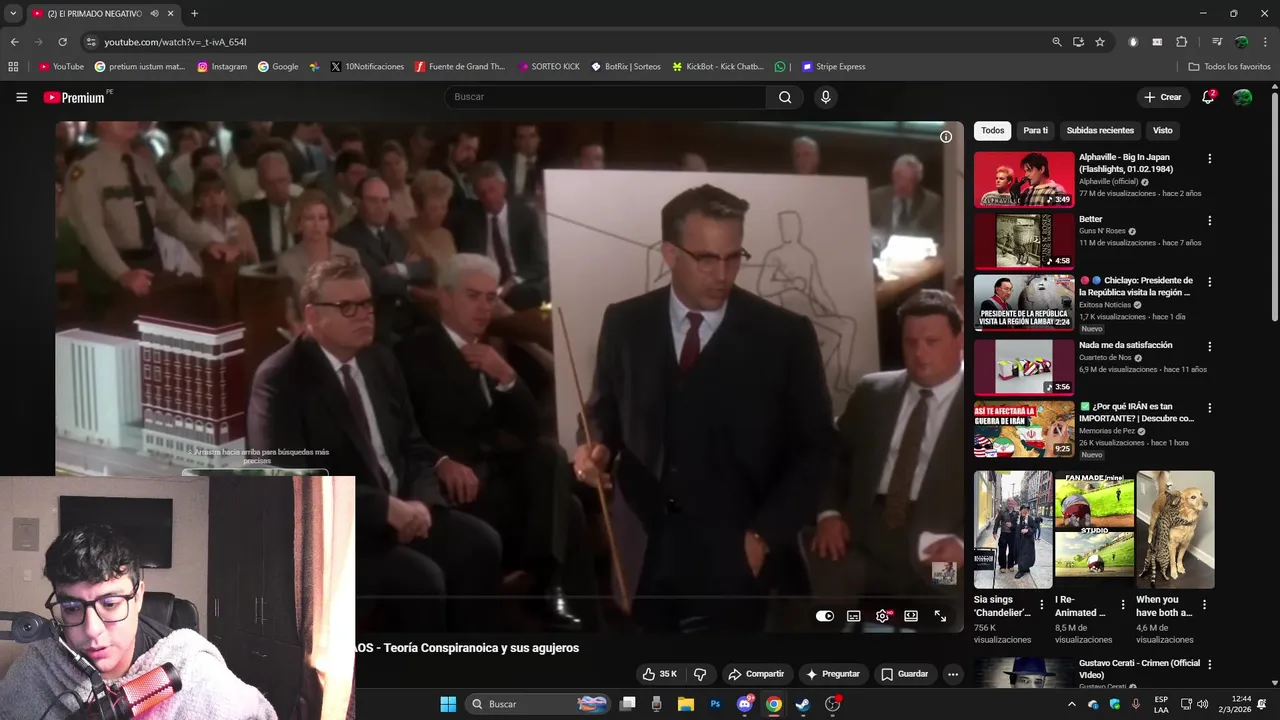1280x720 pixels.
Task: Mute the tab via the speaker icon
Action: pyautogui.click(x=154, y=13)
